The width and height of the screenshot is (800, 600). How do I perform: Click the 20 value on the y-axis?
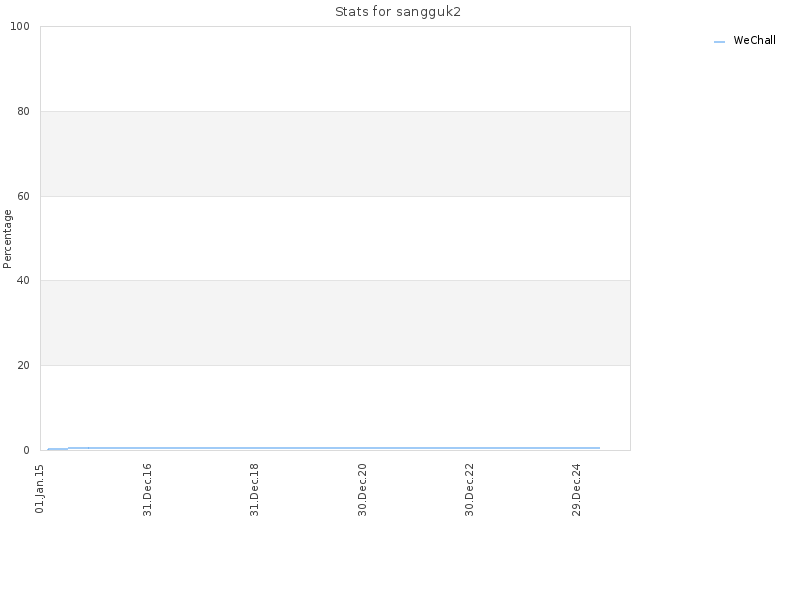pyautogui.click(x=23, y=365)
